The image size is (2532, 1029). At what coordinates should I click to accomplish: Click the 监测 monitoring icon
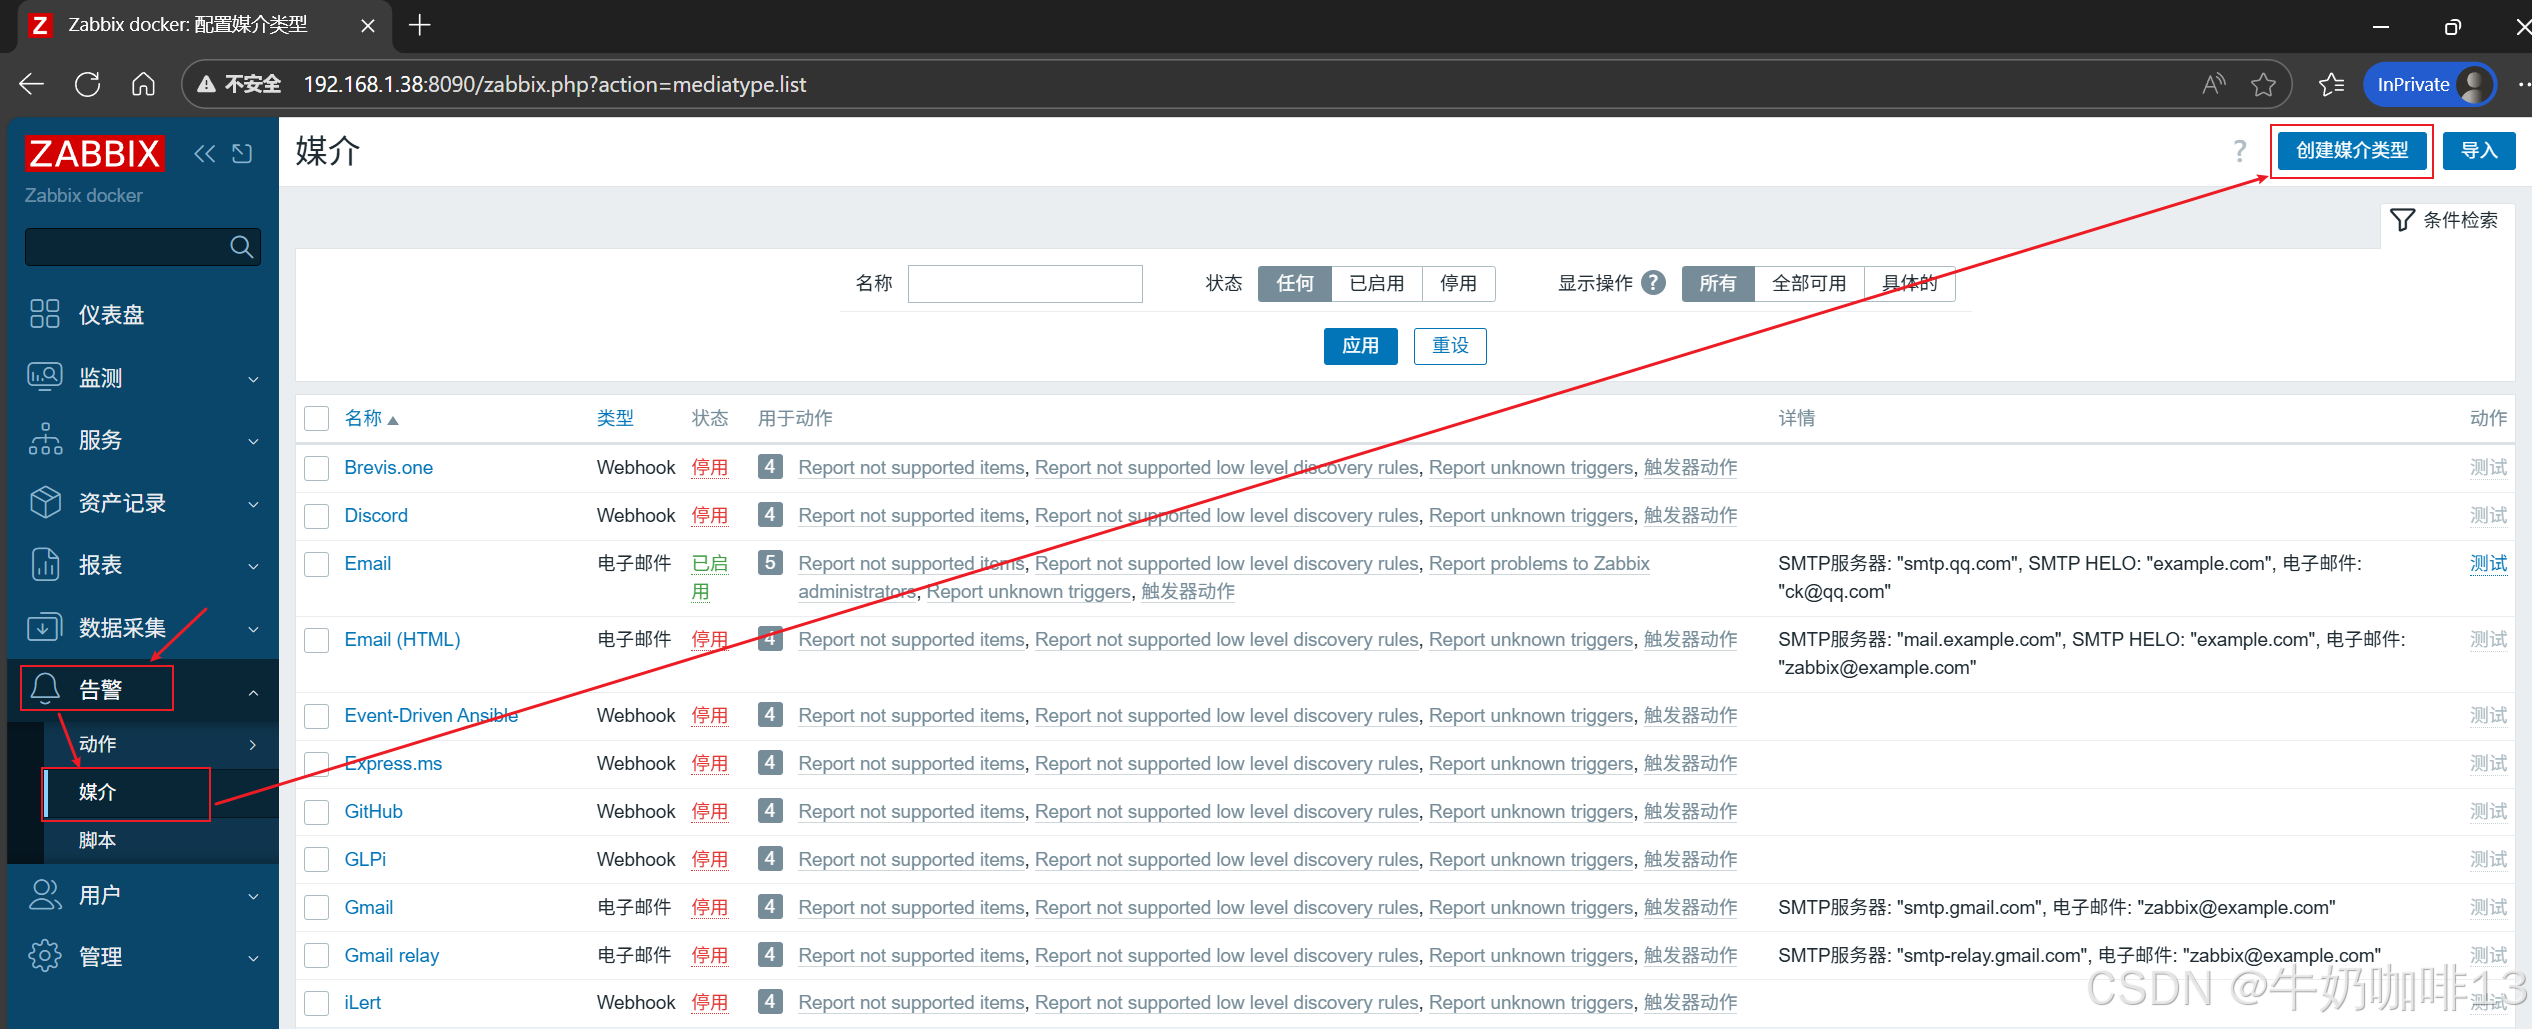(x=45, y=377)
